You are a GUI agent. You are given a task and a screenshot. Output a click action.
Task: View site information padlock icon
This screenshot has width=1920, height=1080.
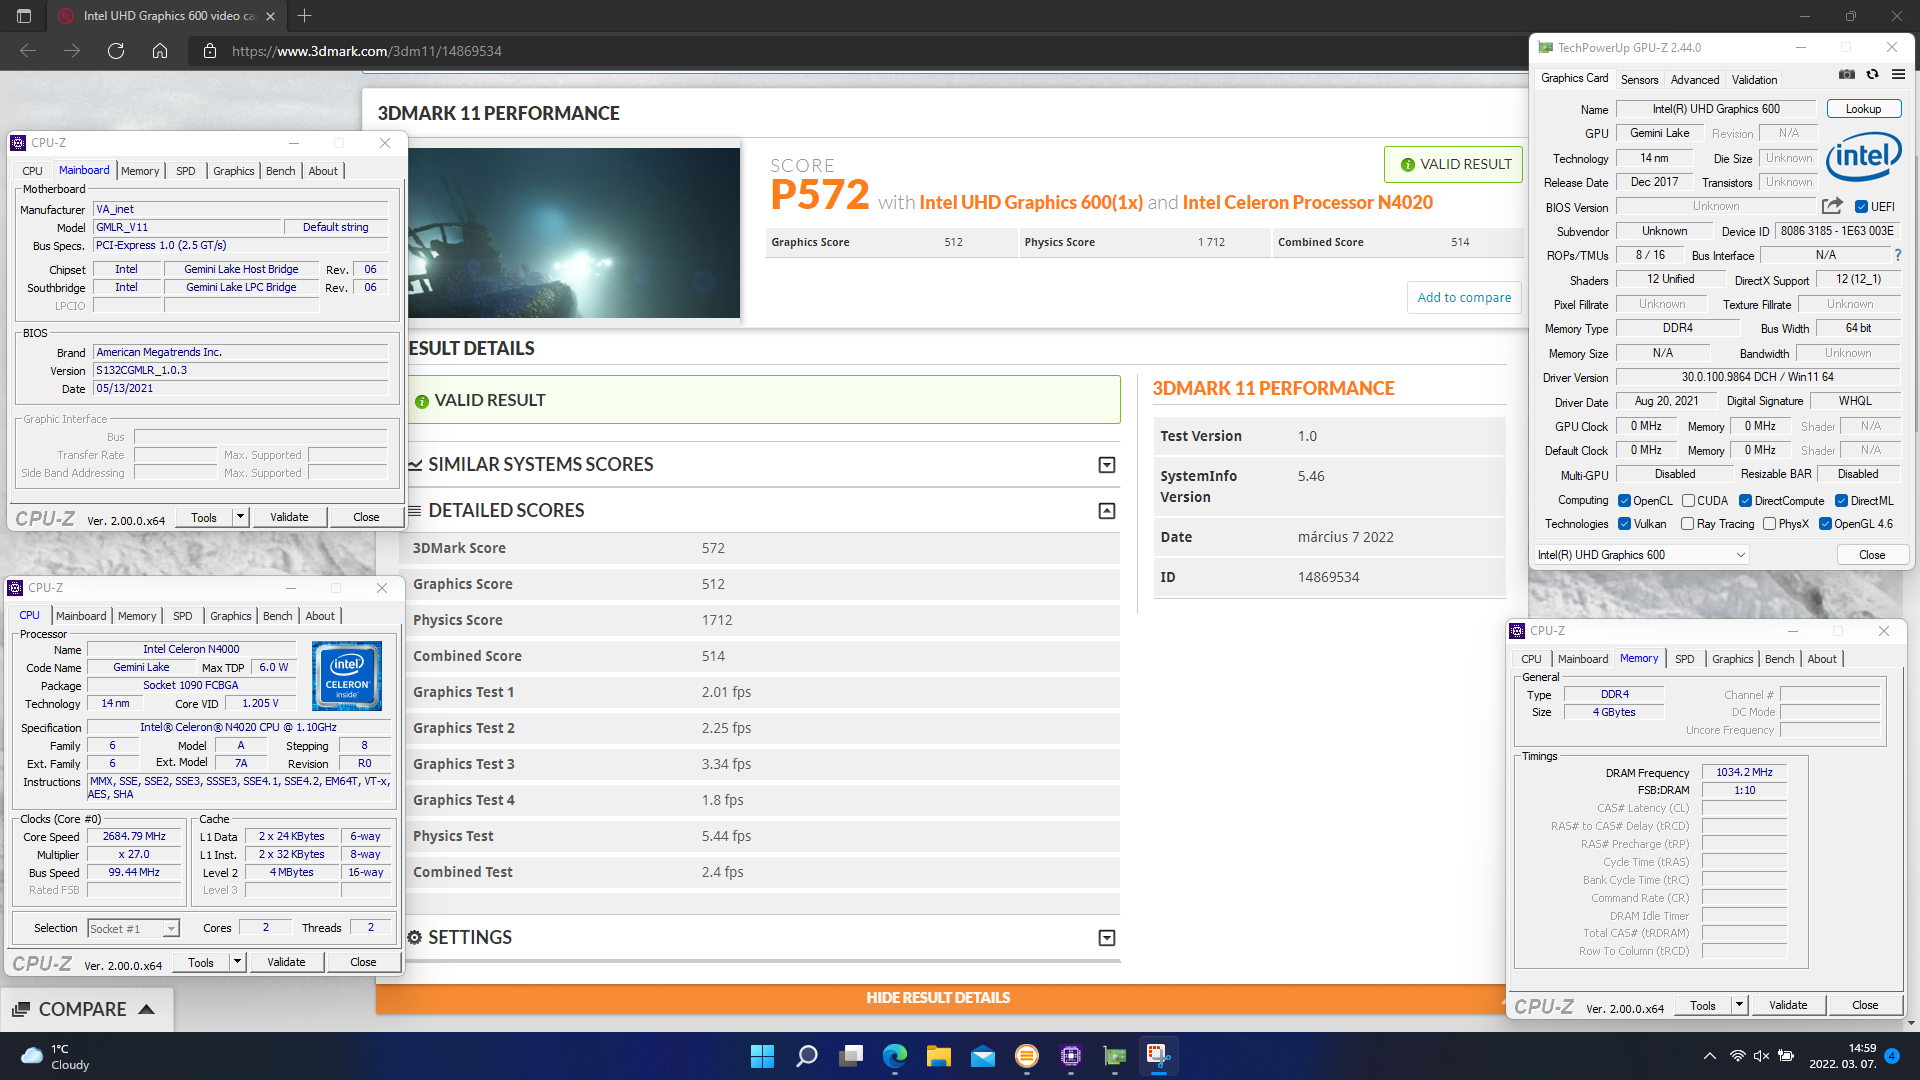point(209,51)
